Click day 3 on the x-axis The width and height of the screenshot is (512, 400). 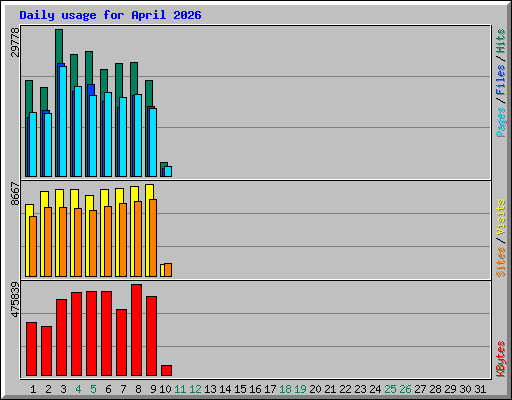[x=63, y=389]
